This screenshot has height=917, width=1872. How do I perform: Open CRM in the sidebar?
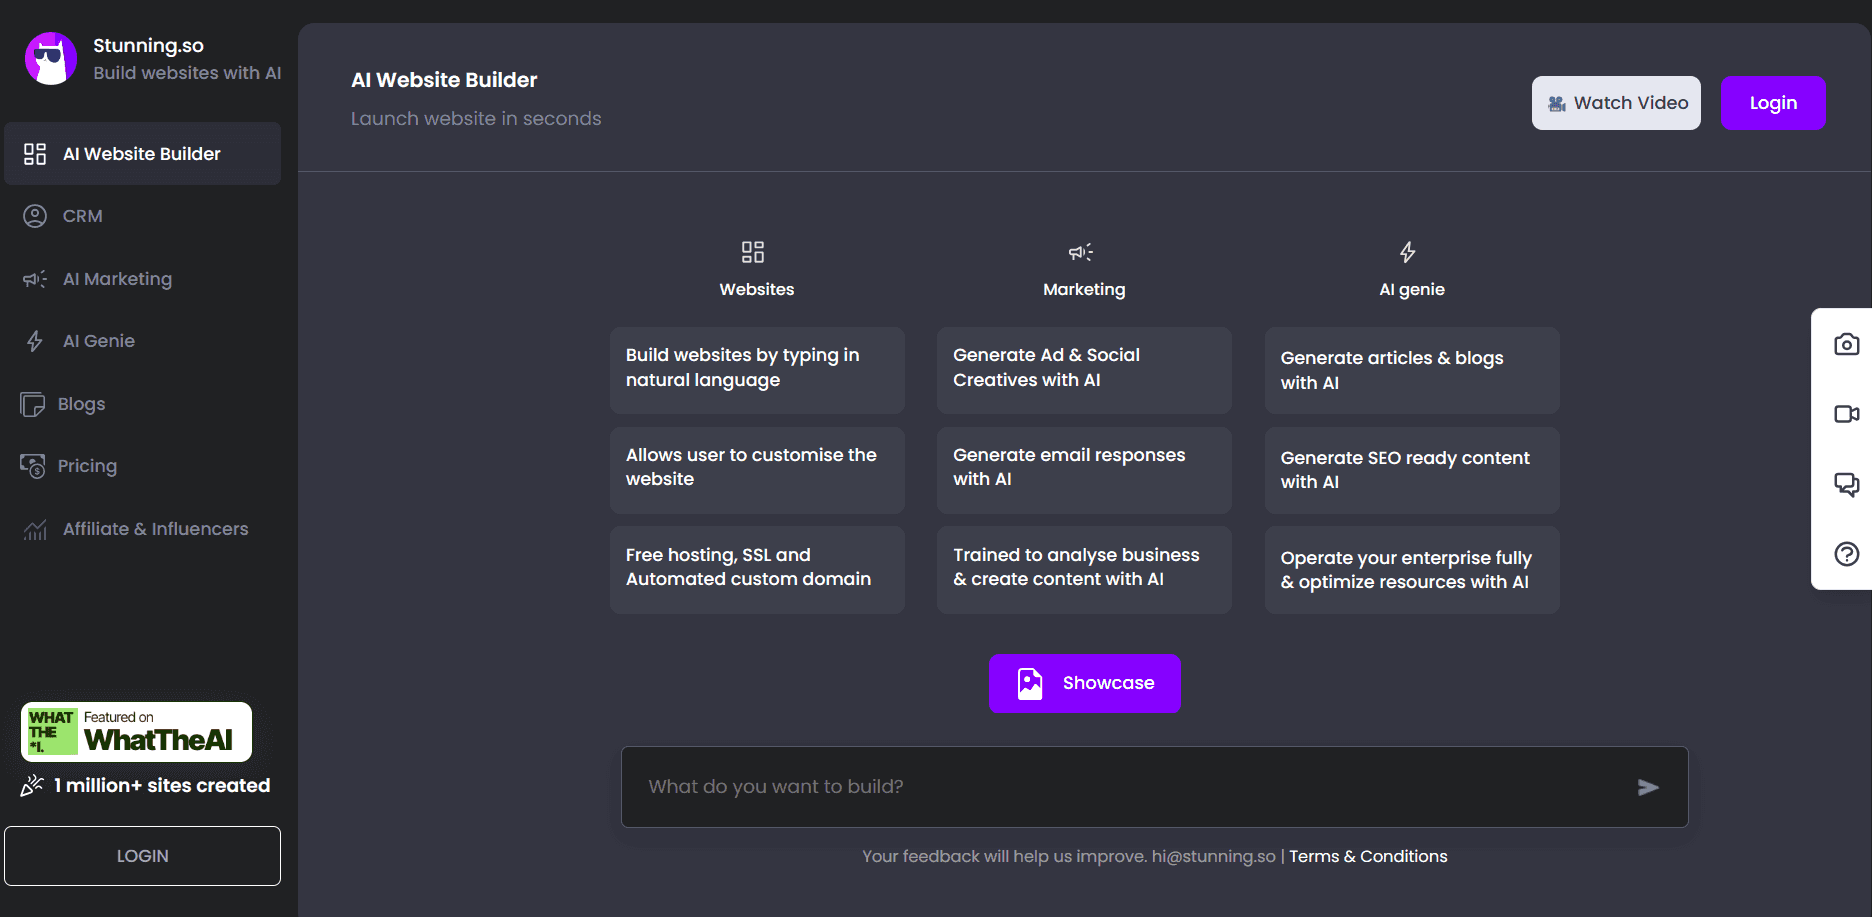pyautogui.click(x=82, y=216)
